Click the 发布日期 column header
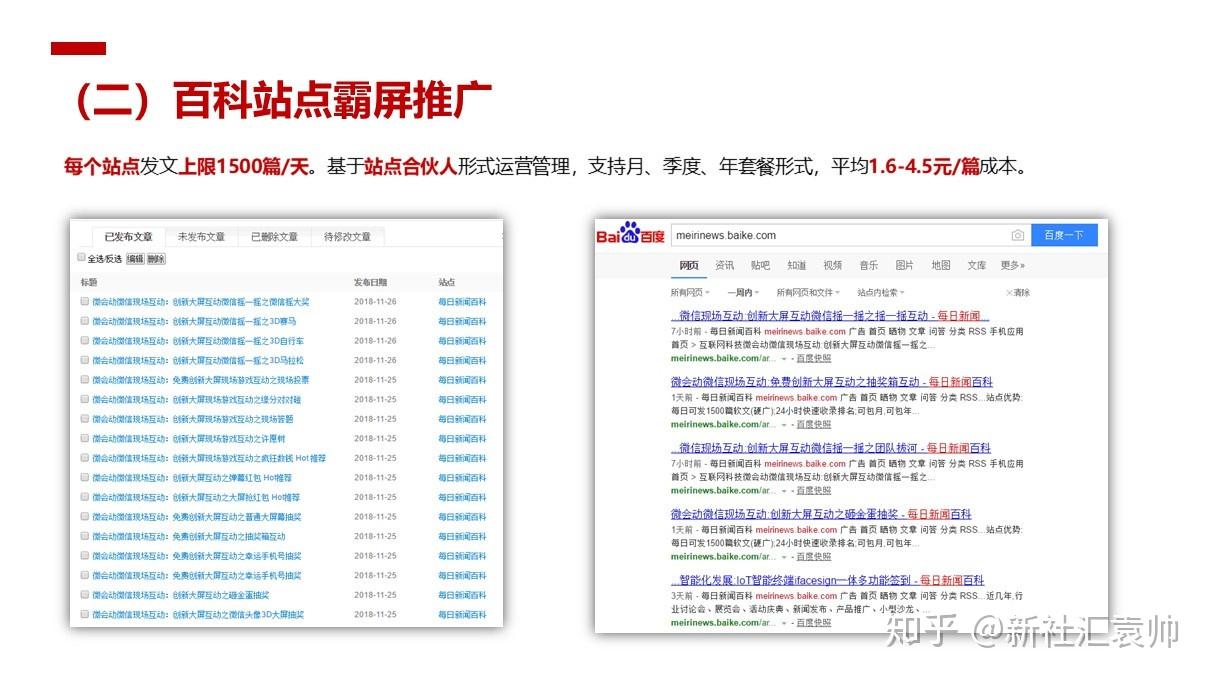 [370, 283]
